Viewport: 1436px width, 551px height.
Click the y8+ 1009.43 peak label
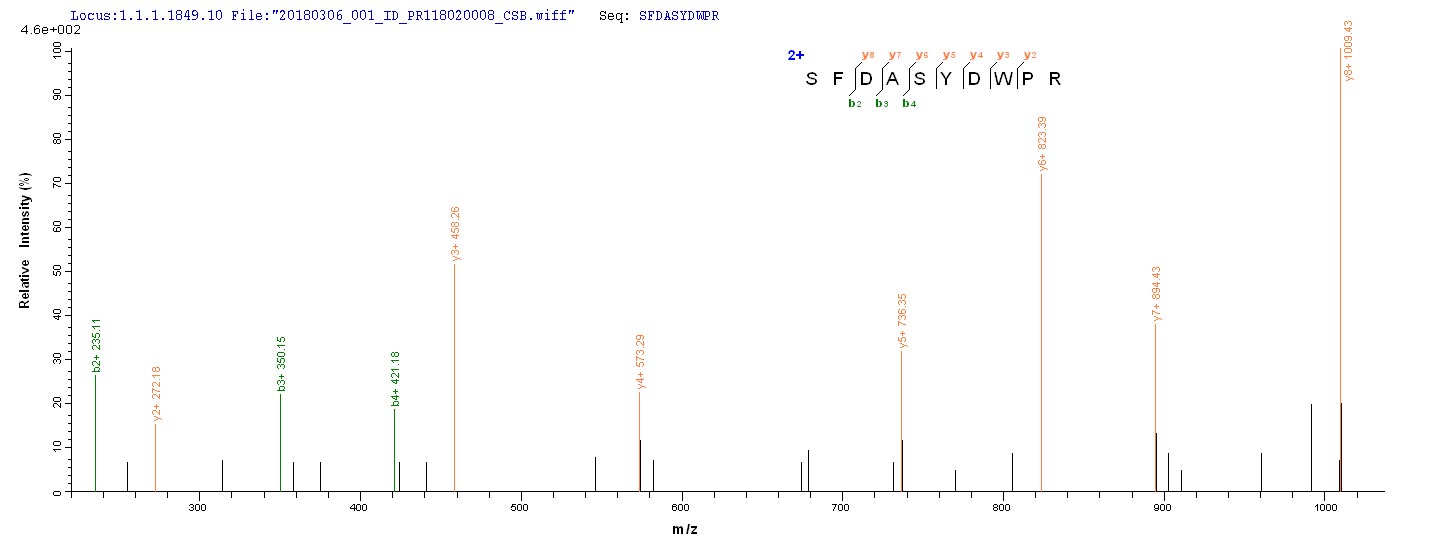coord(1349,50)
